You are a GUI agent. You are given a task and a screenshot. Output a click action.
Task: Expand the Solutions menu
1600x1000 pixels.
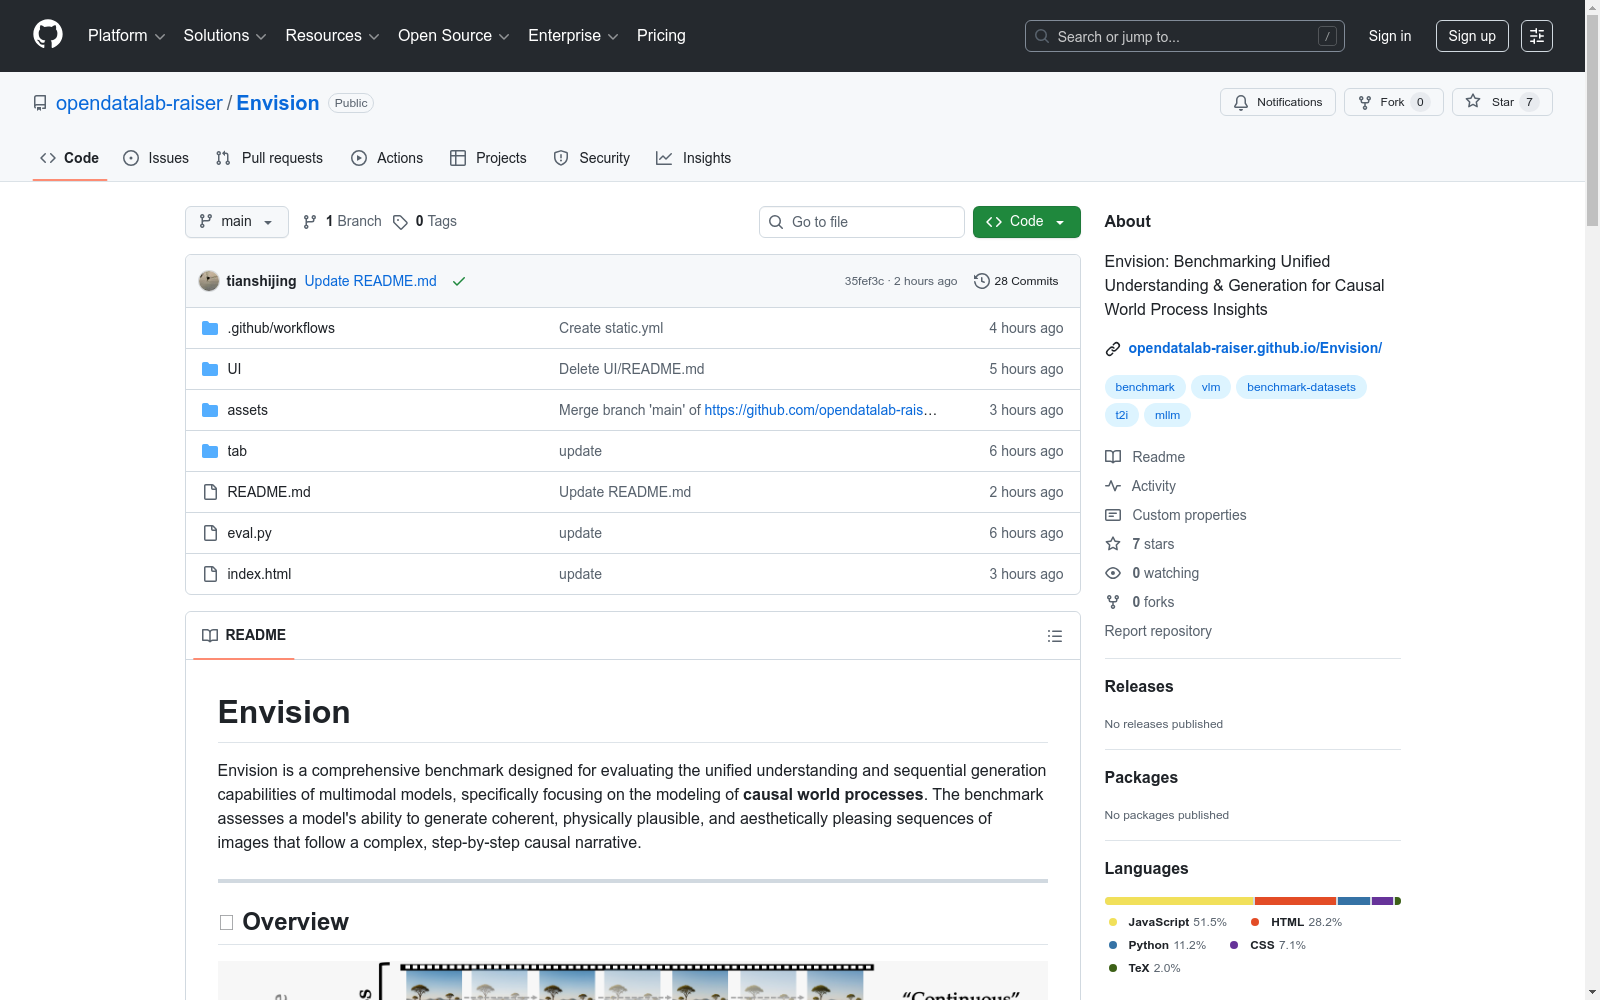click(x=225, y=36)
